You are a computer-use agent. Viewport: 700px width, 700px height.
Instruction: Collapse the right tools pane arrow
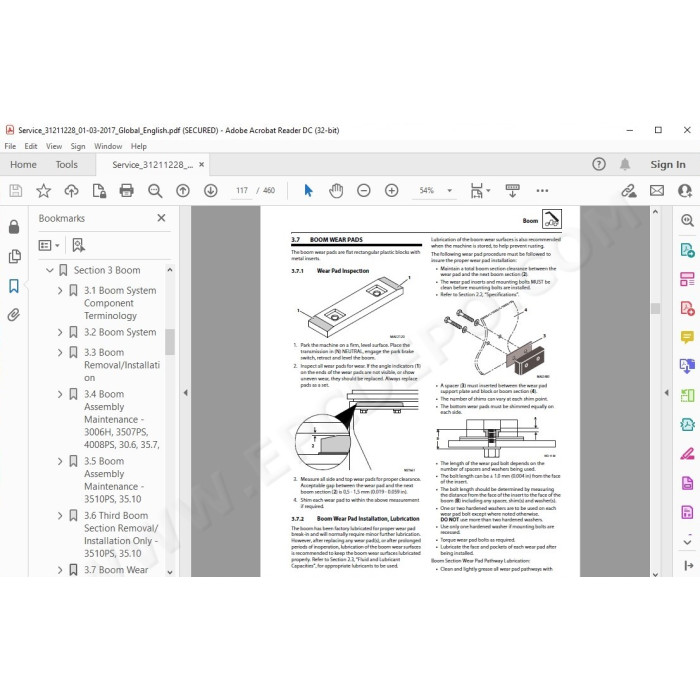[667, 393]
